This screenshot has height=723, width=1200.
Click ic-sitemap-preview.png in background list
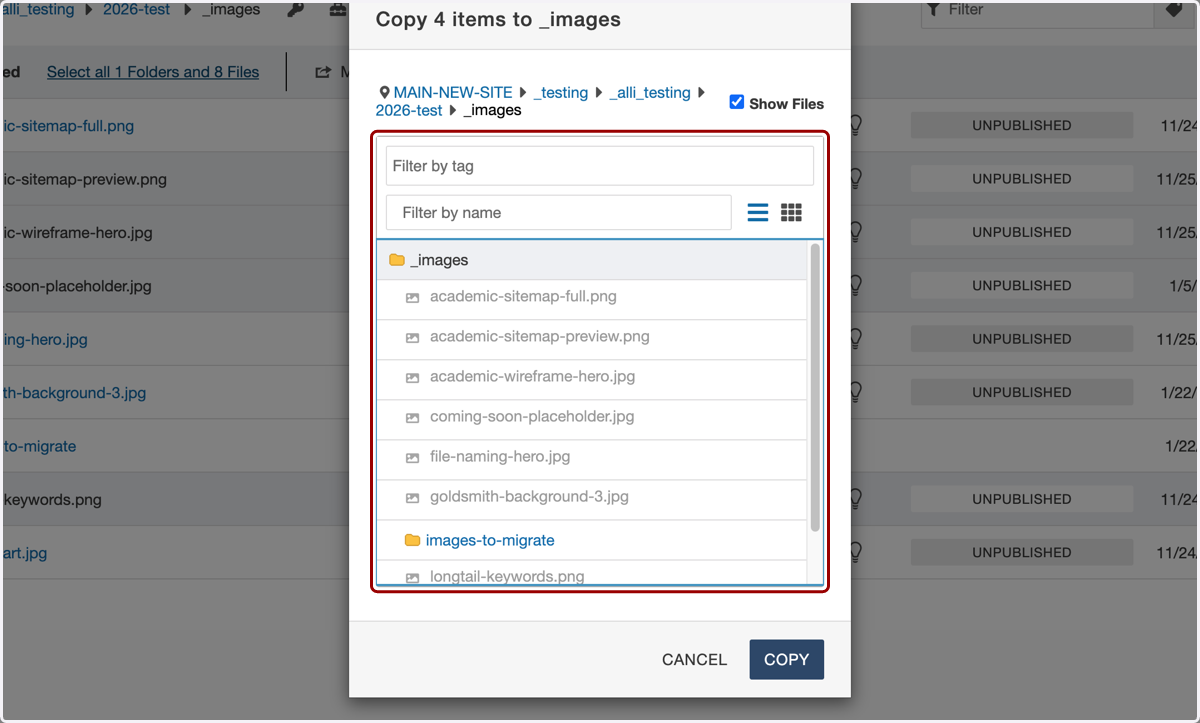click(85, 180)
